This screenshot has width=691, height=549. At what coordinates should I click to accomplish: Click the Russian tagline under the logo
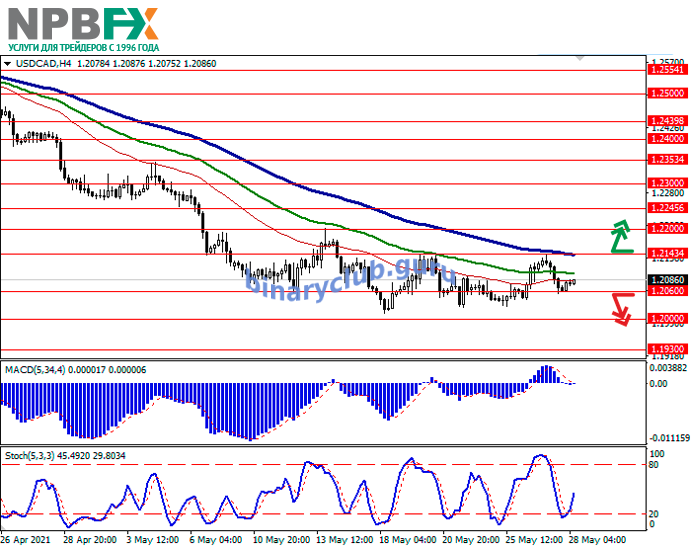[x=84, y=47]
